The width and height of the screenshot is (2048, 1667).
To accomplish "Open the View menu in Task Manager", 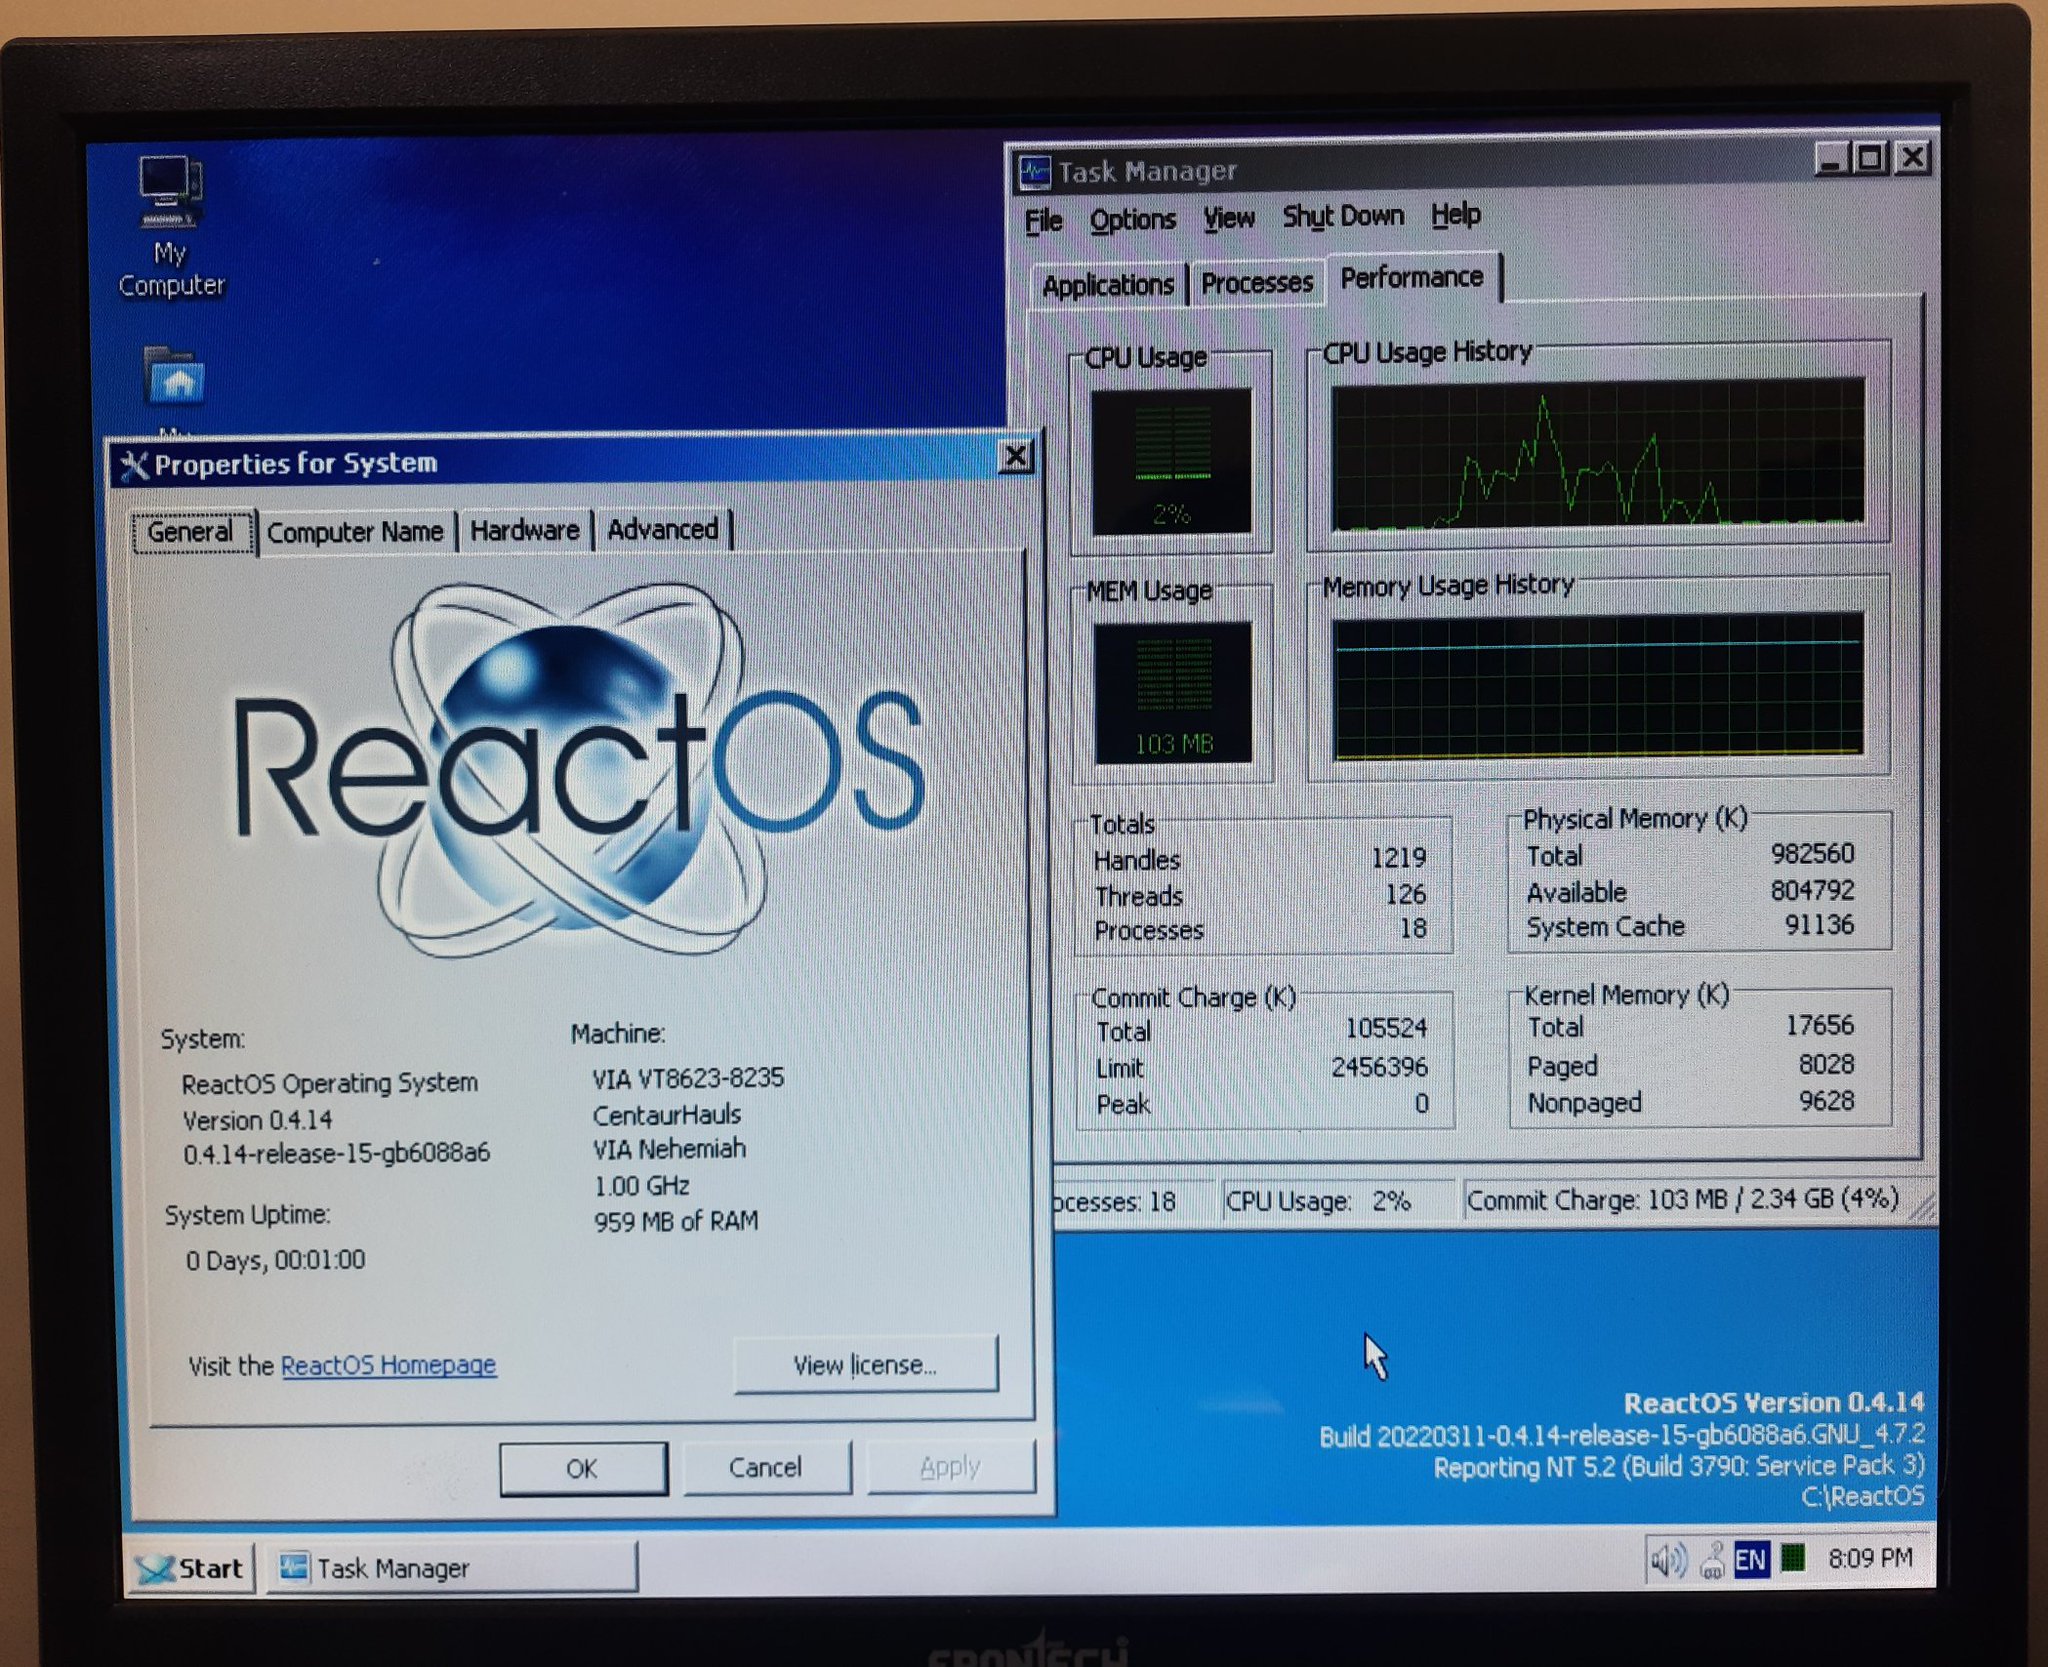I will point(1227,218).
